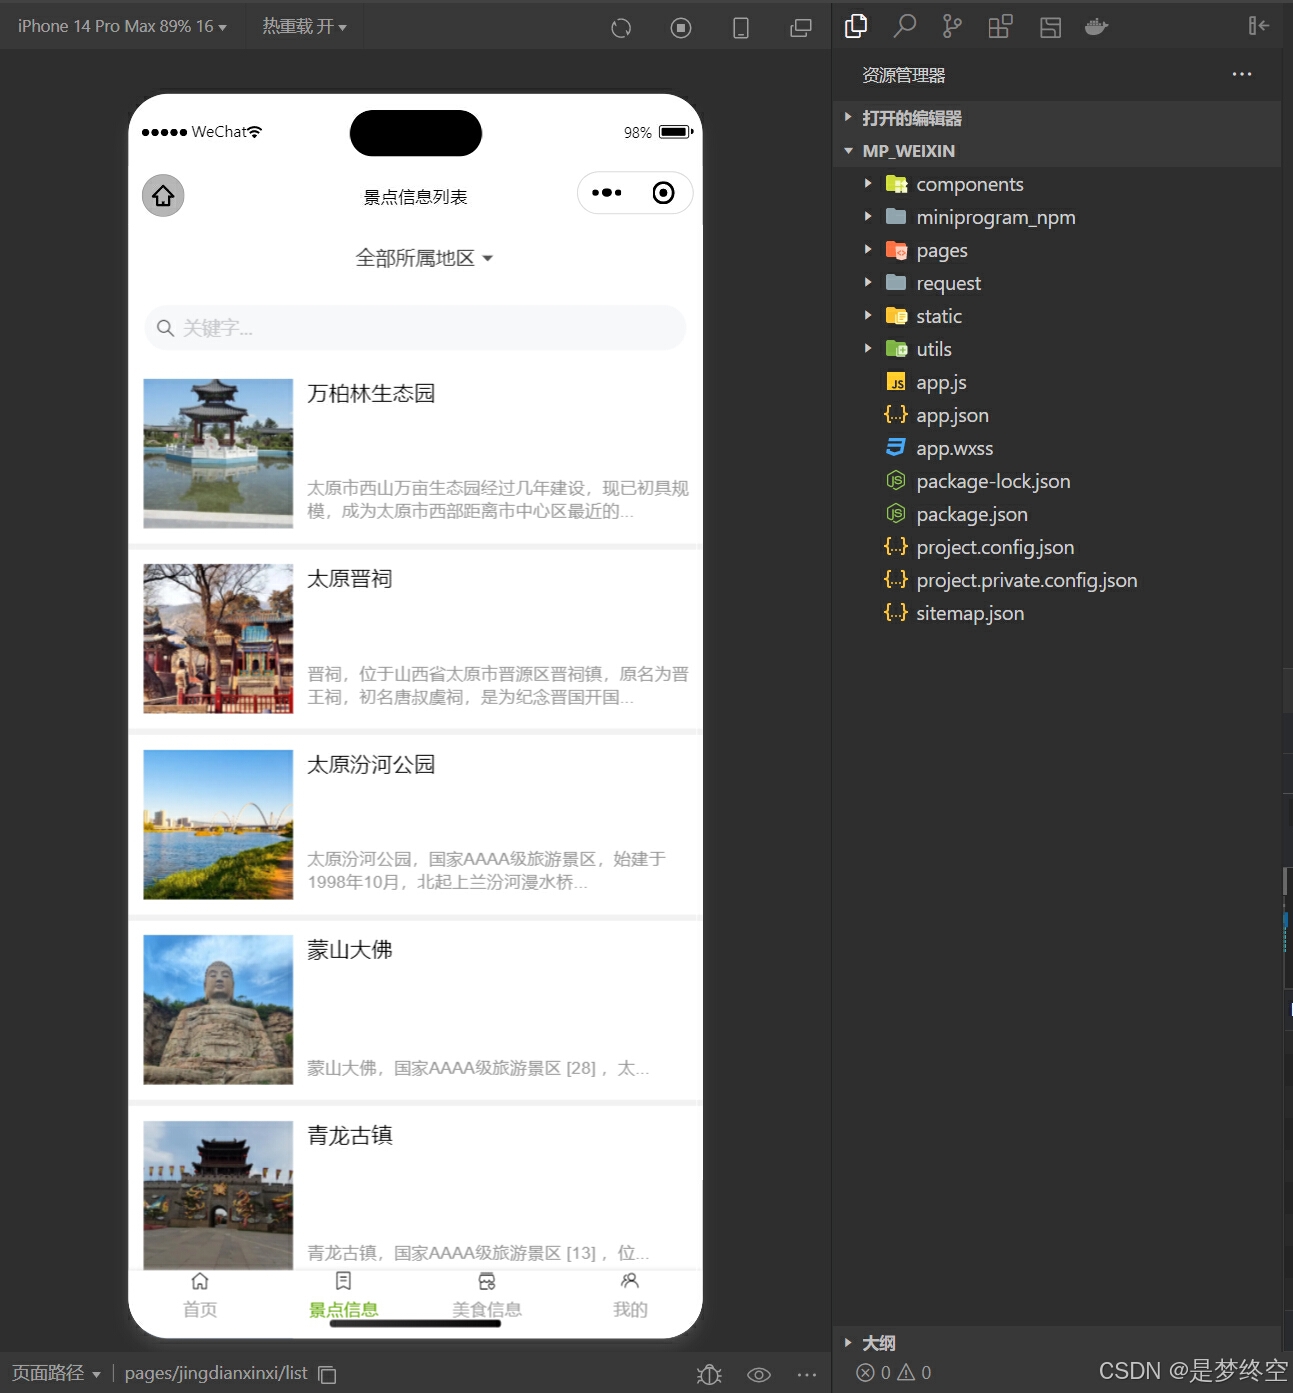Open app.js file

940,382
